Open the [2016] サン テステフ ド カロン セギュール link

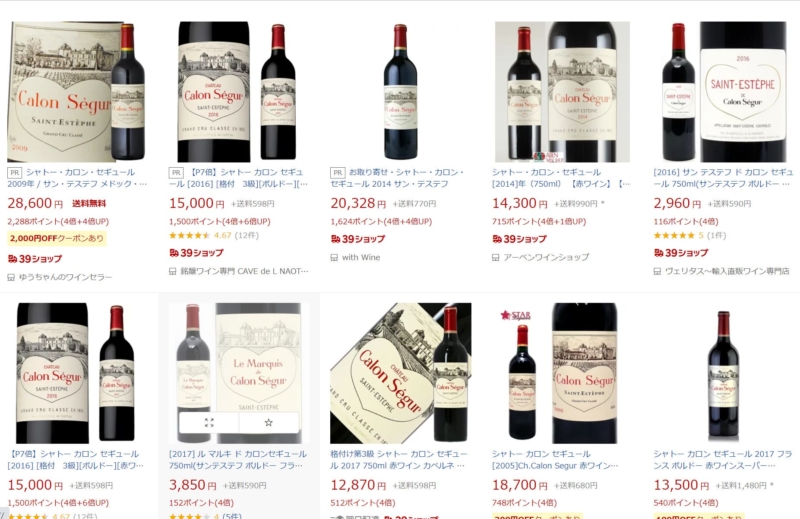click(x=723, y=178)
